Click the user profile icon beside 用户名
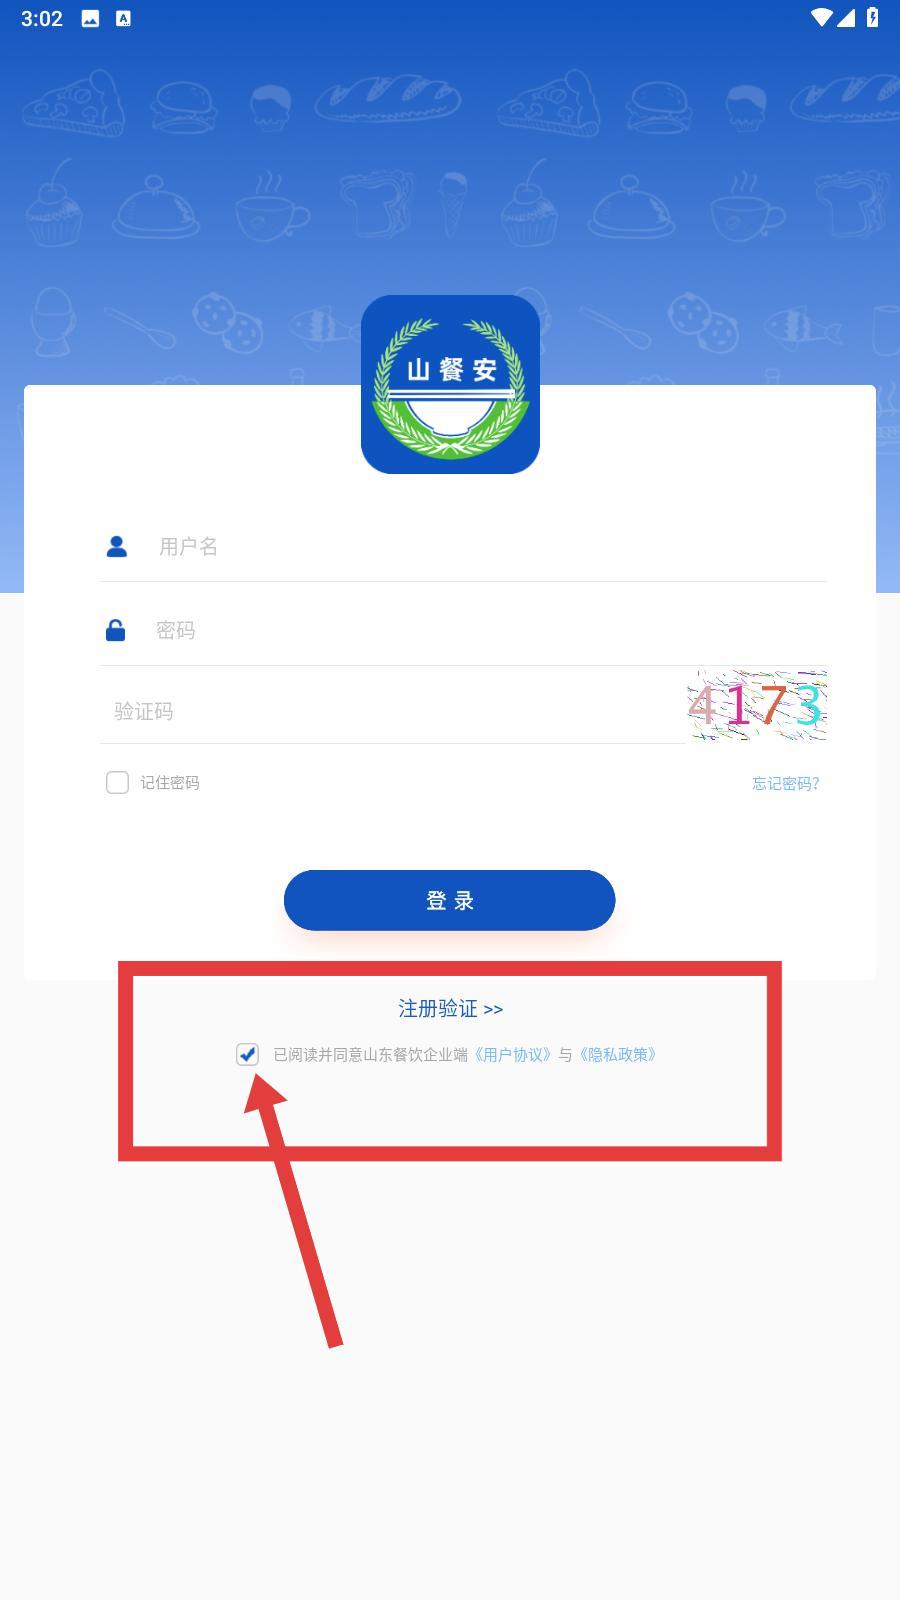The image size is (900, 1600). (x=117, y=546)
